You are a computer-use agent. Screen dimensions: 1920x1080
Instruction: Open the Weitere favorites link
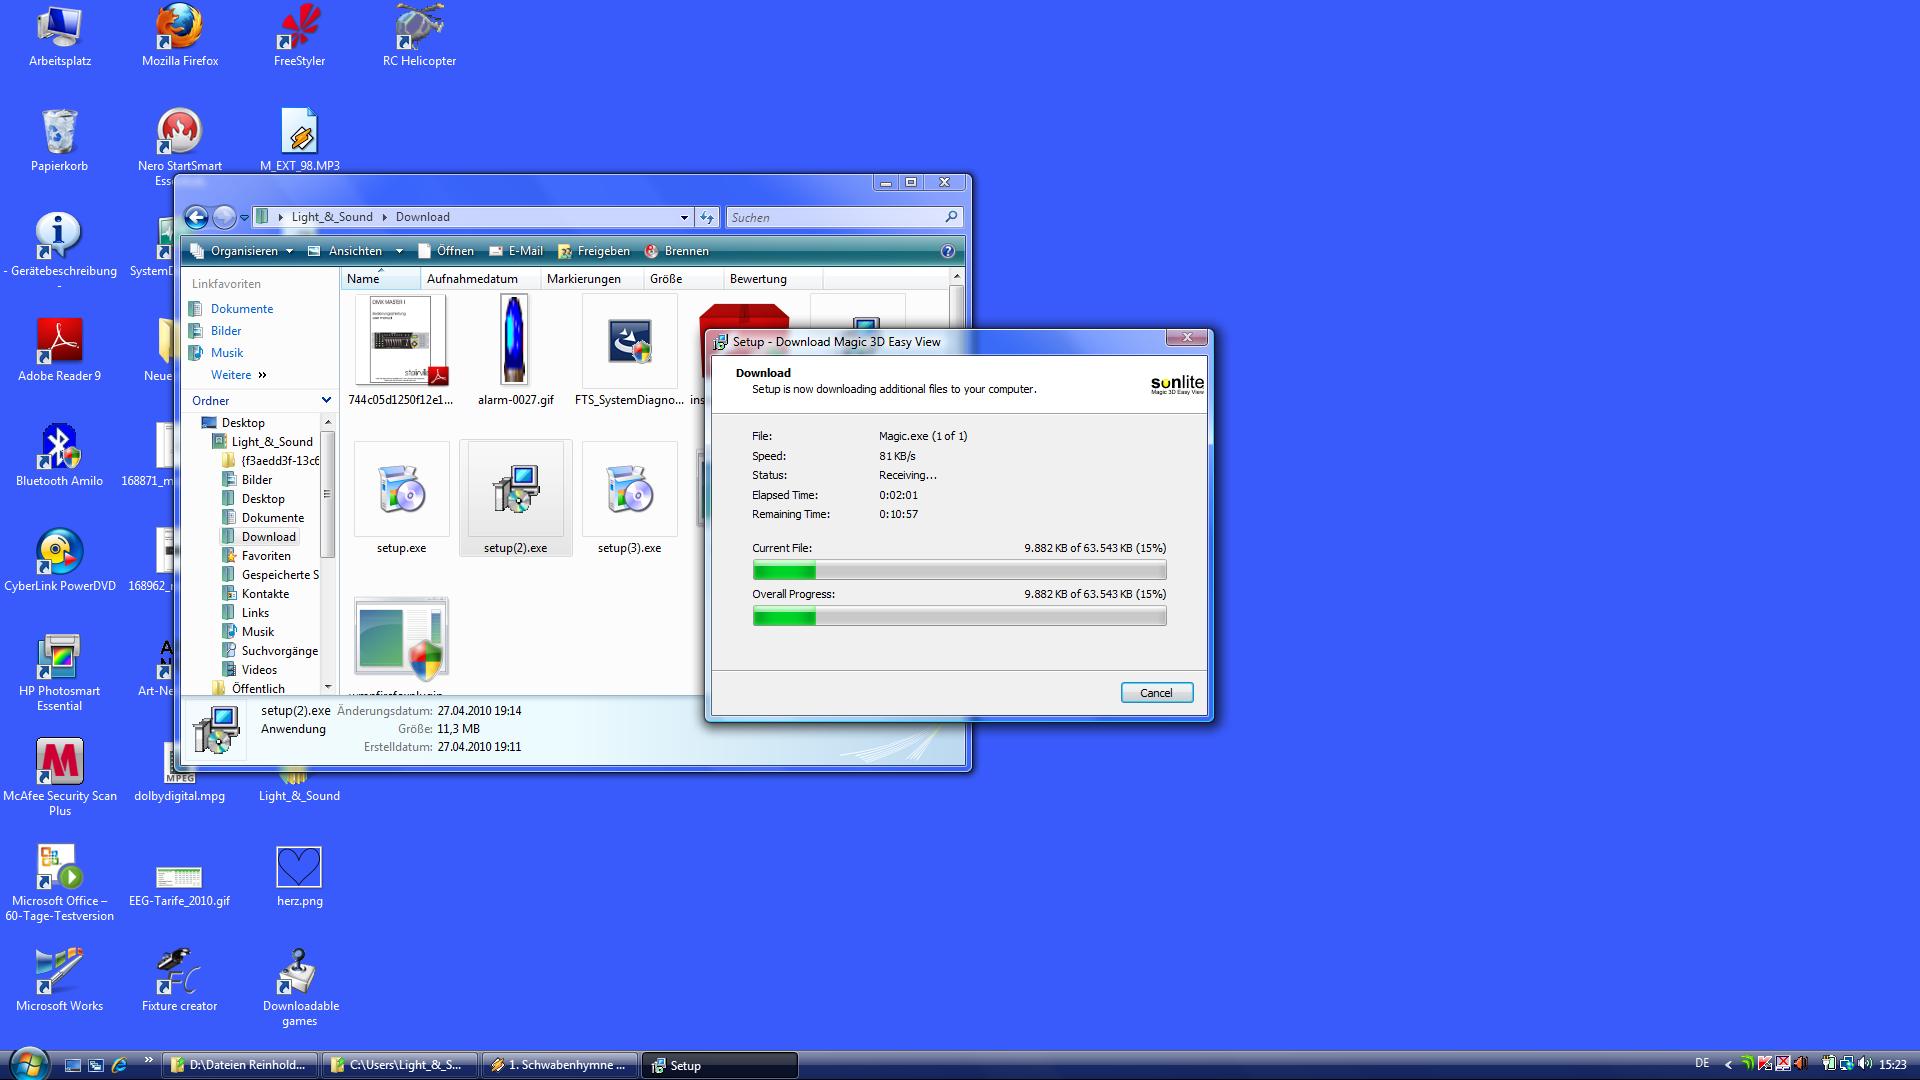(x=231, y=375)
